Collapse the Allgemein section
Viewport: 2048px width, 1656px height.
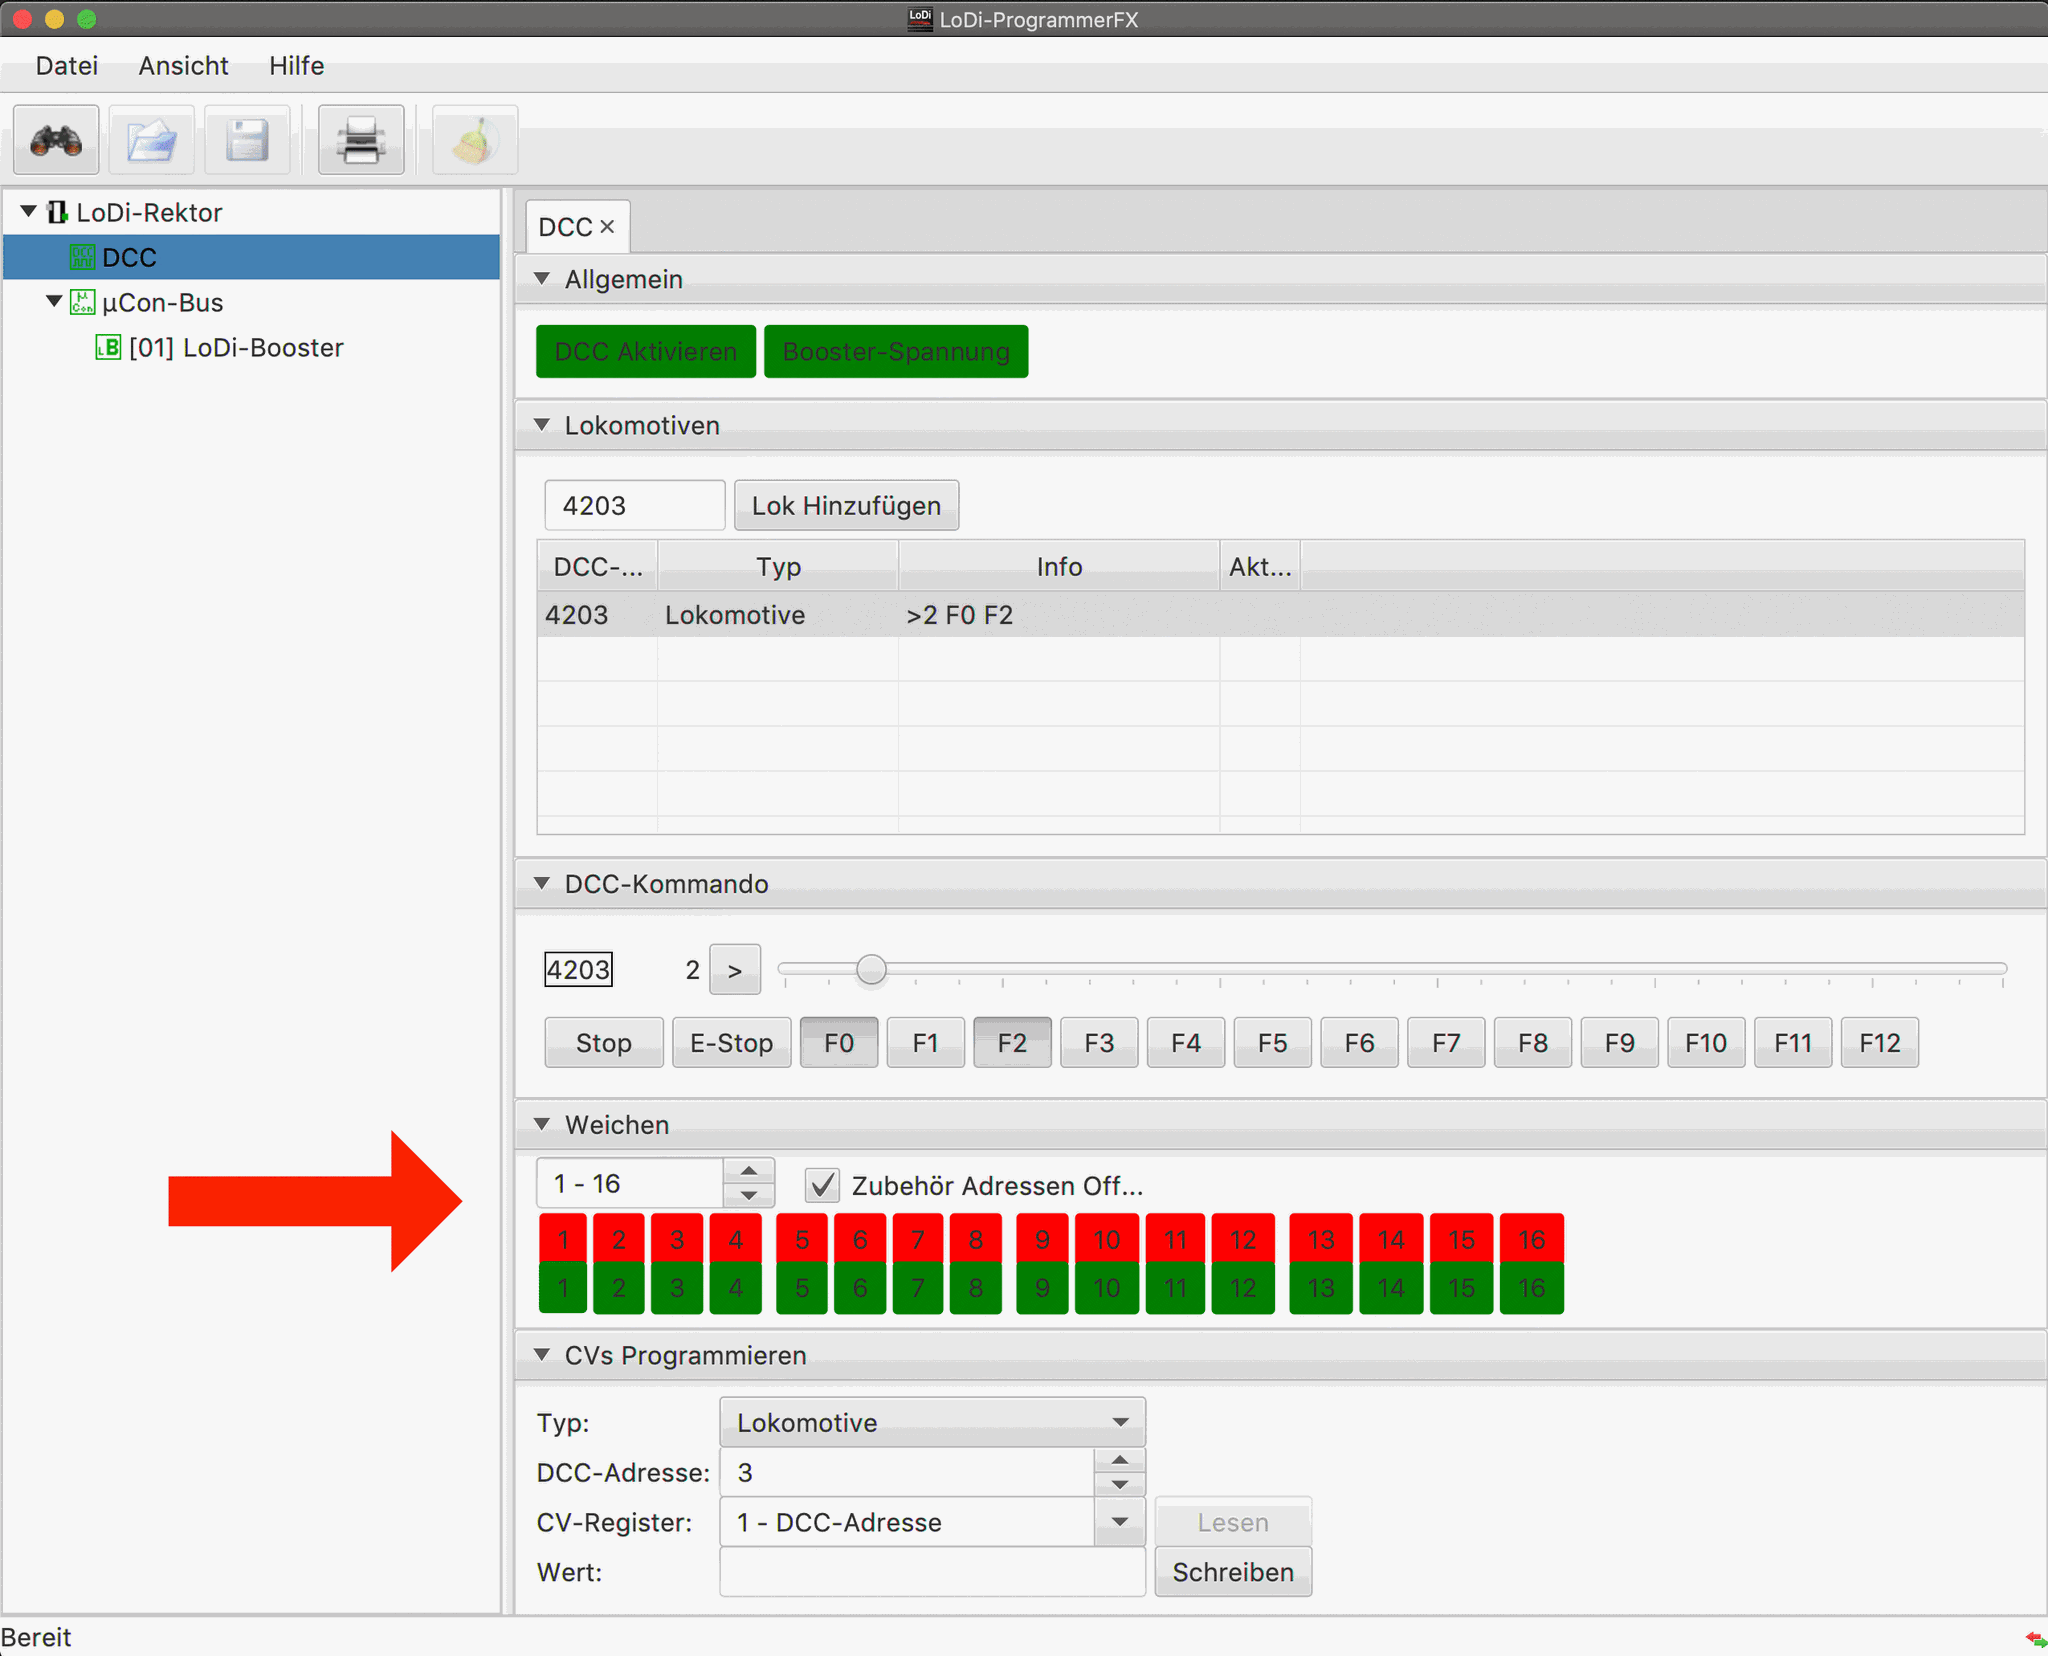542,278
